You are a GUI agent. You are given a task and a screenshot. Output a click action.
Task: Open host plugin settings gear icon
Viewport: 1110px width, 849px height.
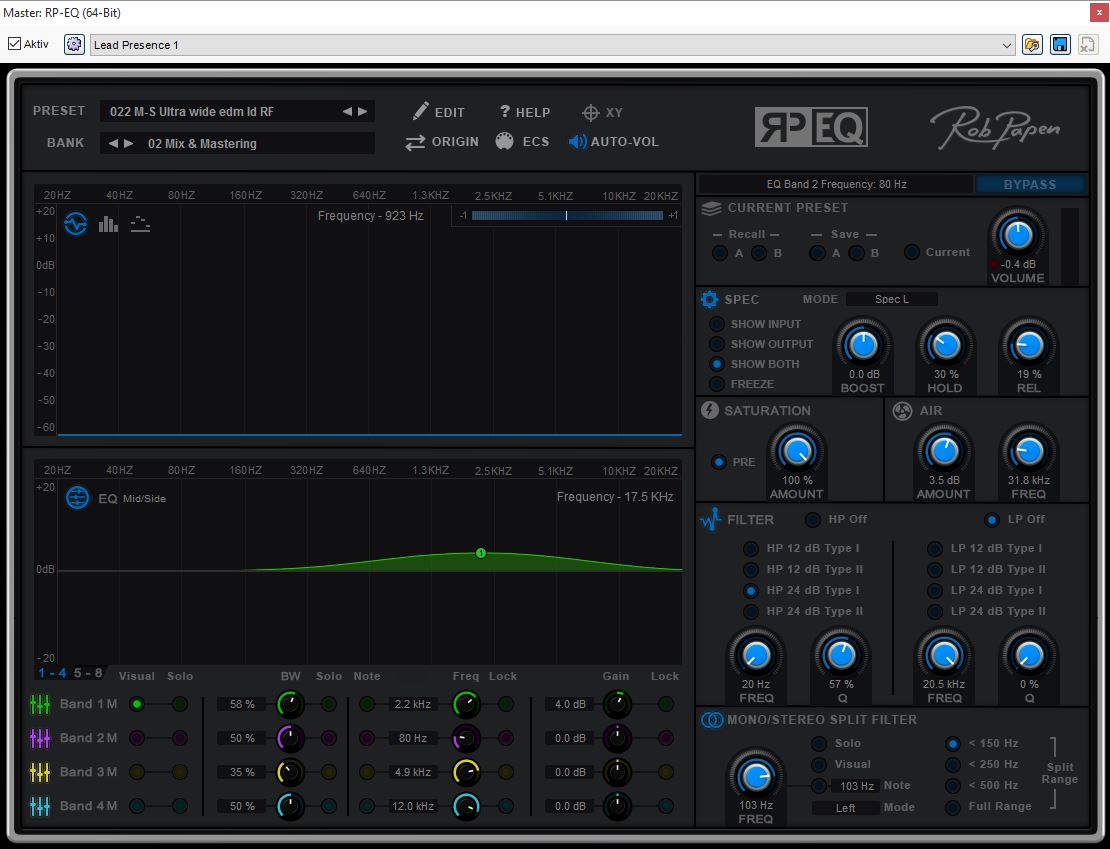(74, 45)
